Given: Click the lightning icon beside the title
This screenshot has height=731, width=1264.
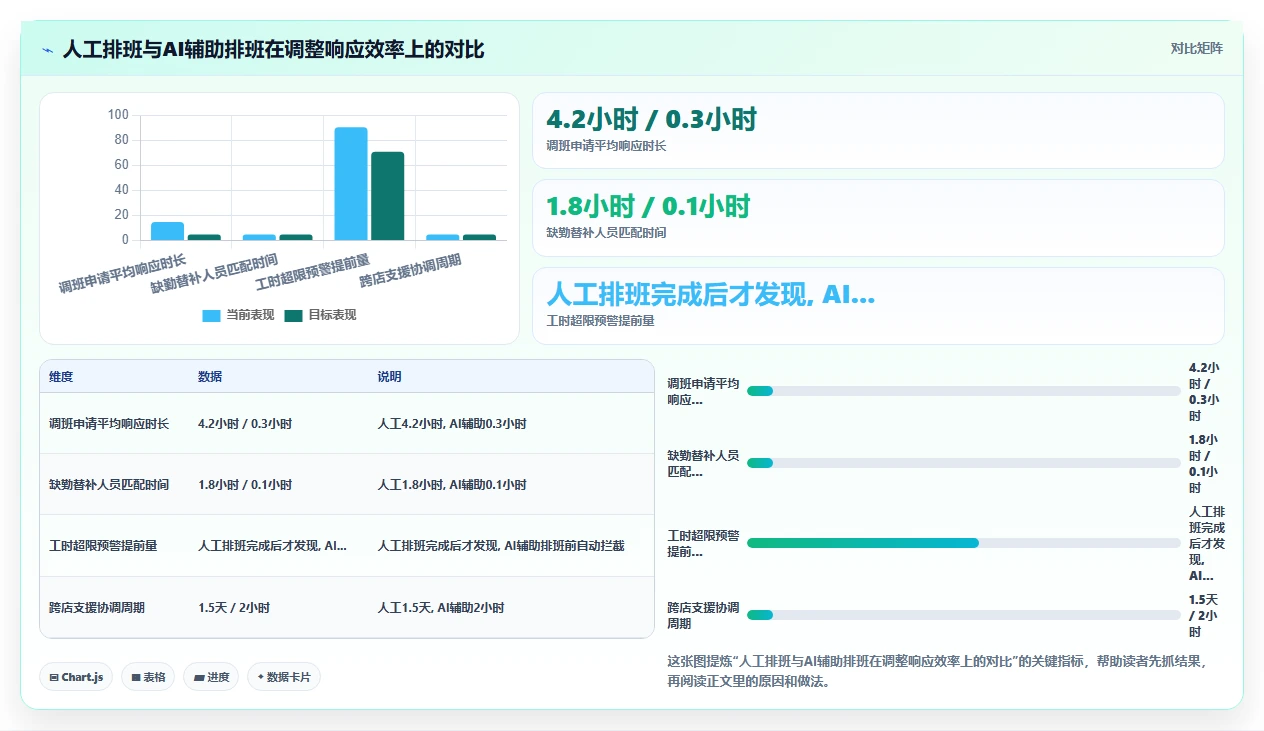Looking at the screenshot, I should (x=48, y=50).
